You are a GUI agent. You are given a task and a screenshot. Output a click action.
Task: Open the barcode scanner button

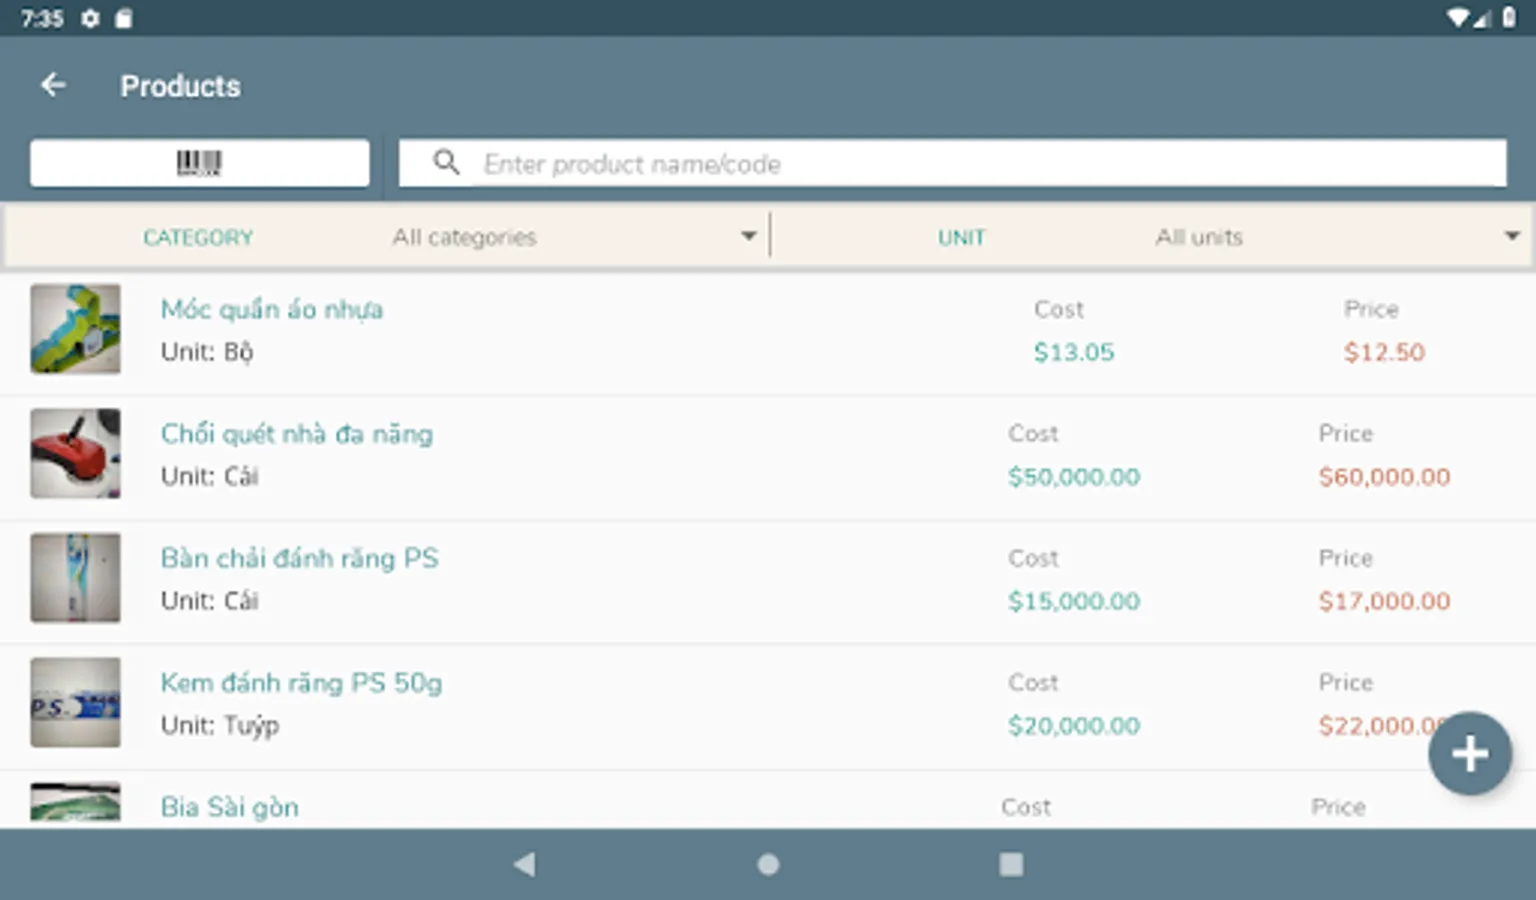pos(200,163)
